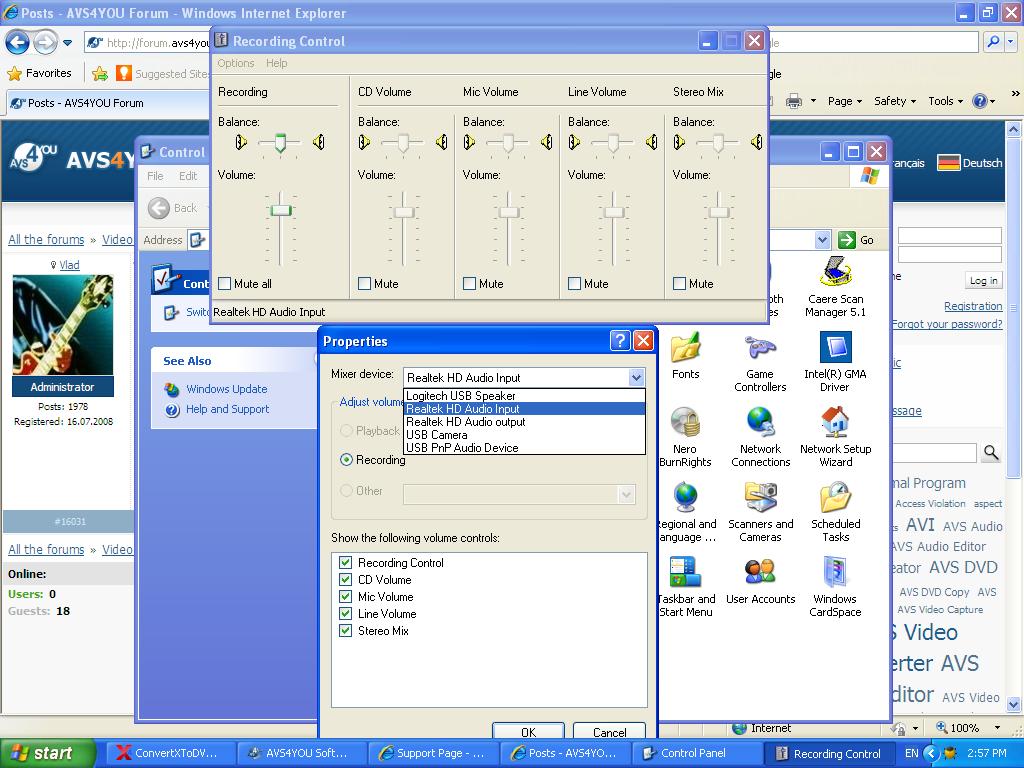The height and width of the screenshot is (768, 1024).
Task: Click the Windows Update icon in See Also
Action: point(172,389)
